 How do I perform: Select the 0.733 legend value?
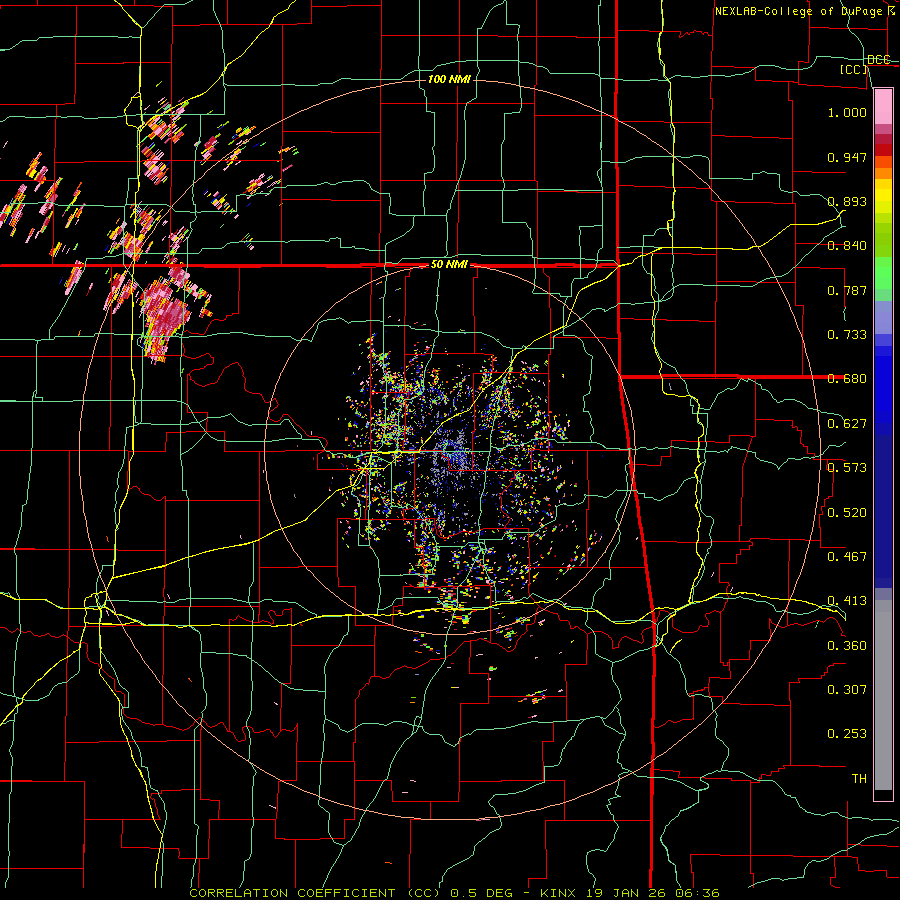tap(847, 335)
